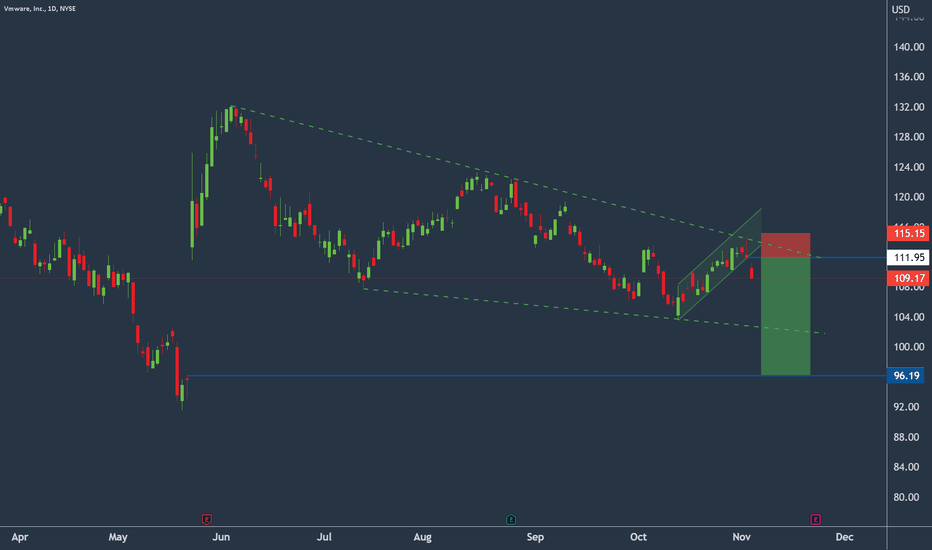Select the lower dashed green trendline
Image resolution: width=932 pixels, height=550 pixels.
[x=594, y=311]
